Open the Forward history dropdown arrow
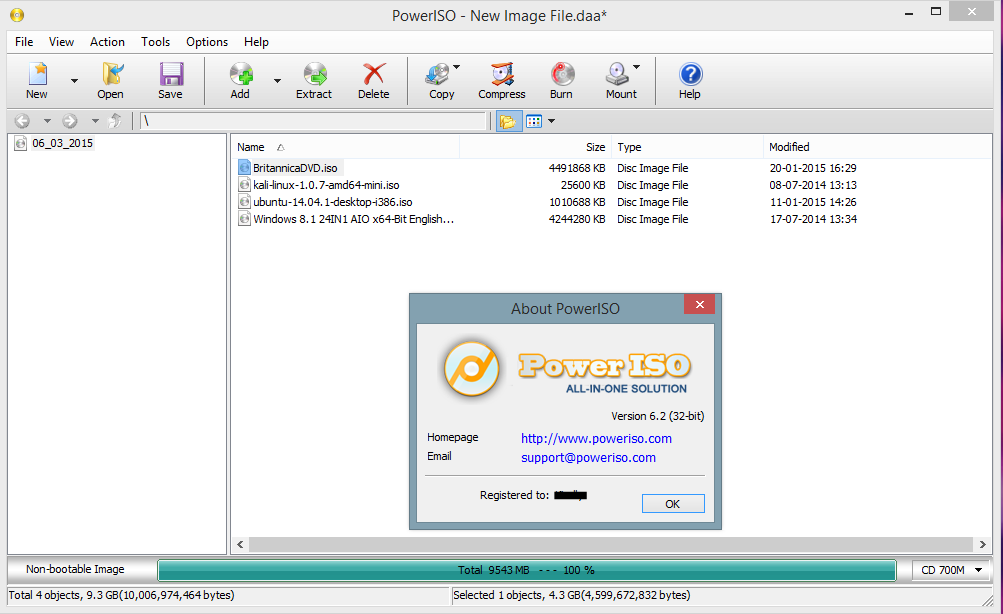 pyautogui.click(x=95, y=121)
